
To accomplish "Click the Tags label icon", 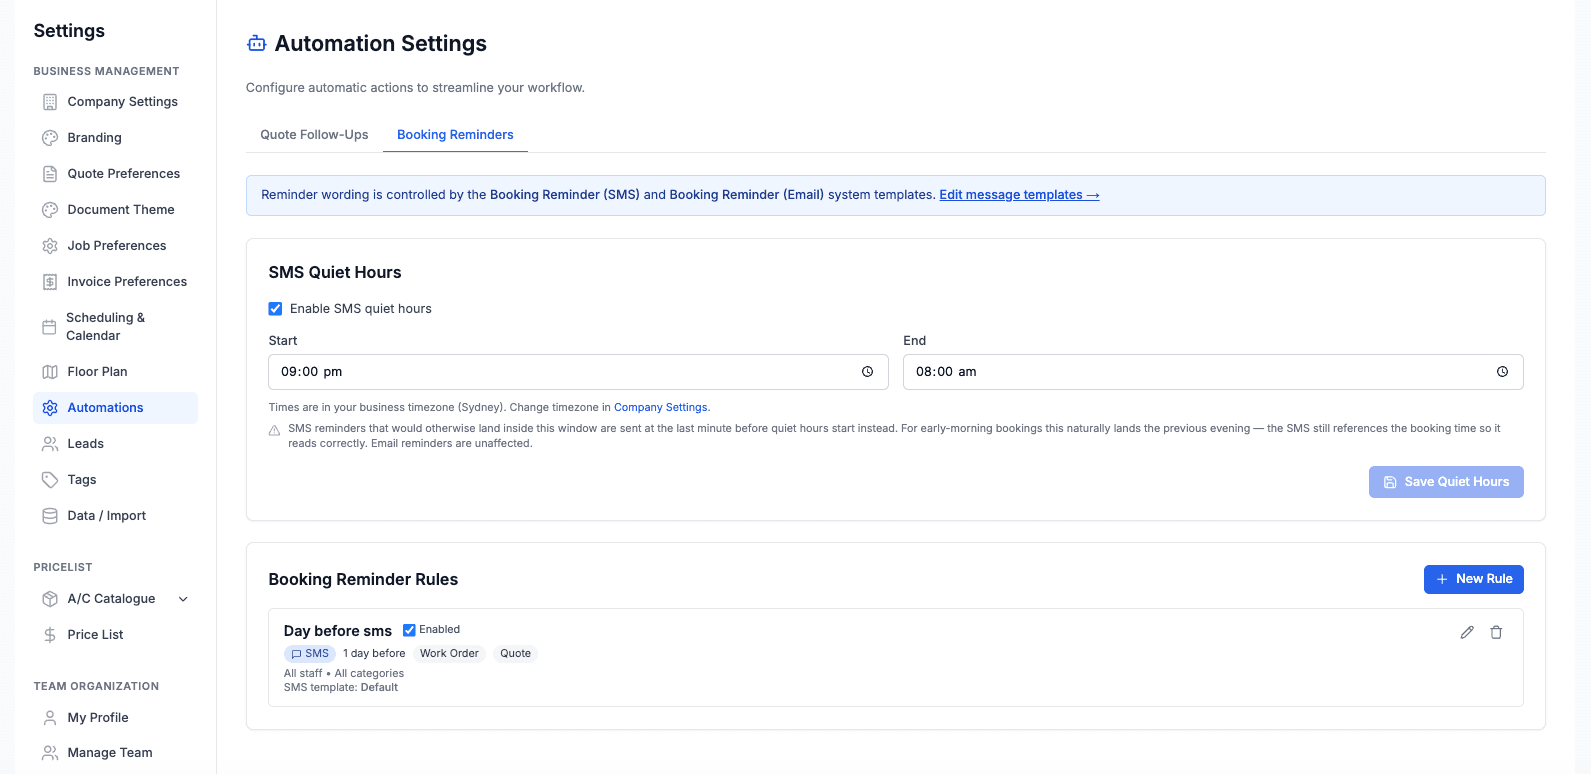I will click(50, 480).
